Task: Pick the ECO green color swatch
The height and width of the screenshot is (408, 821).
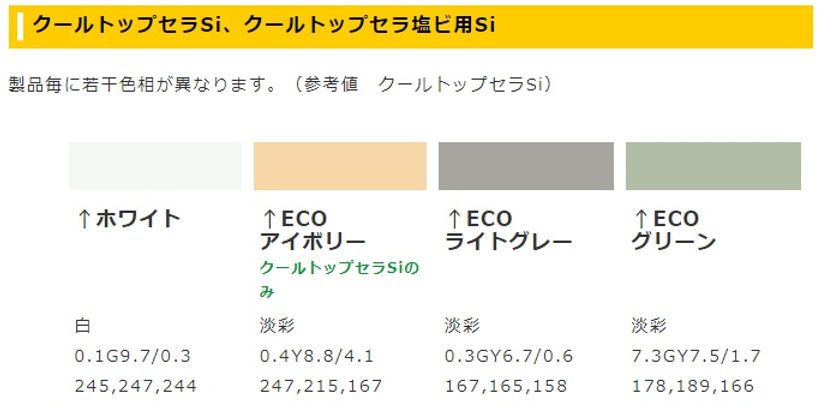Action: pyautogui.click(x=713, y=166)
